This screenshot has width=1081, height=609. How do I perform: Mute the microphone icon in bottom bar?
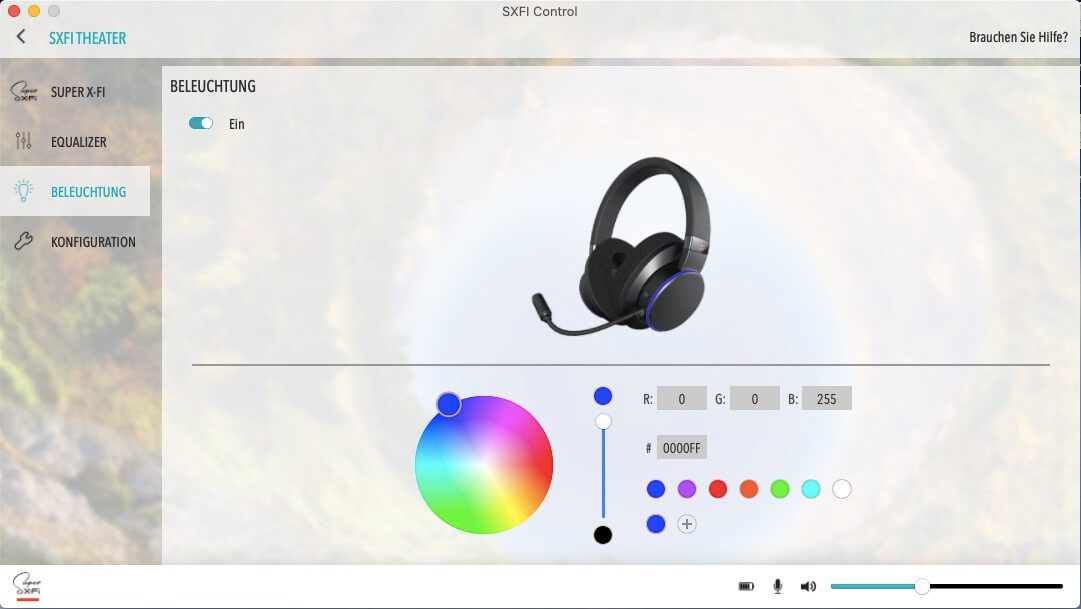[x=777, y=586]
